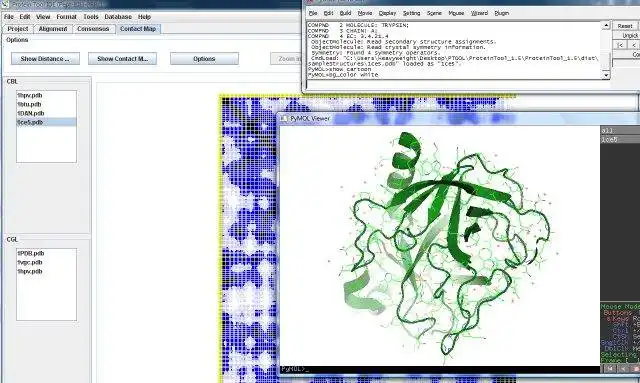Click the PyMOL Viewer title bar
The image size is (640, 383).
coord(459,118)
